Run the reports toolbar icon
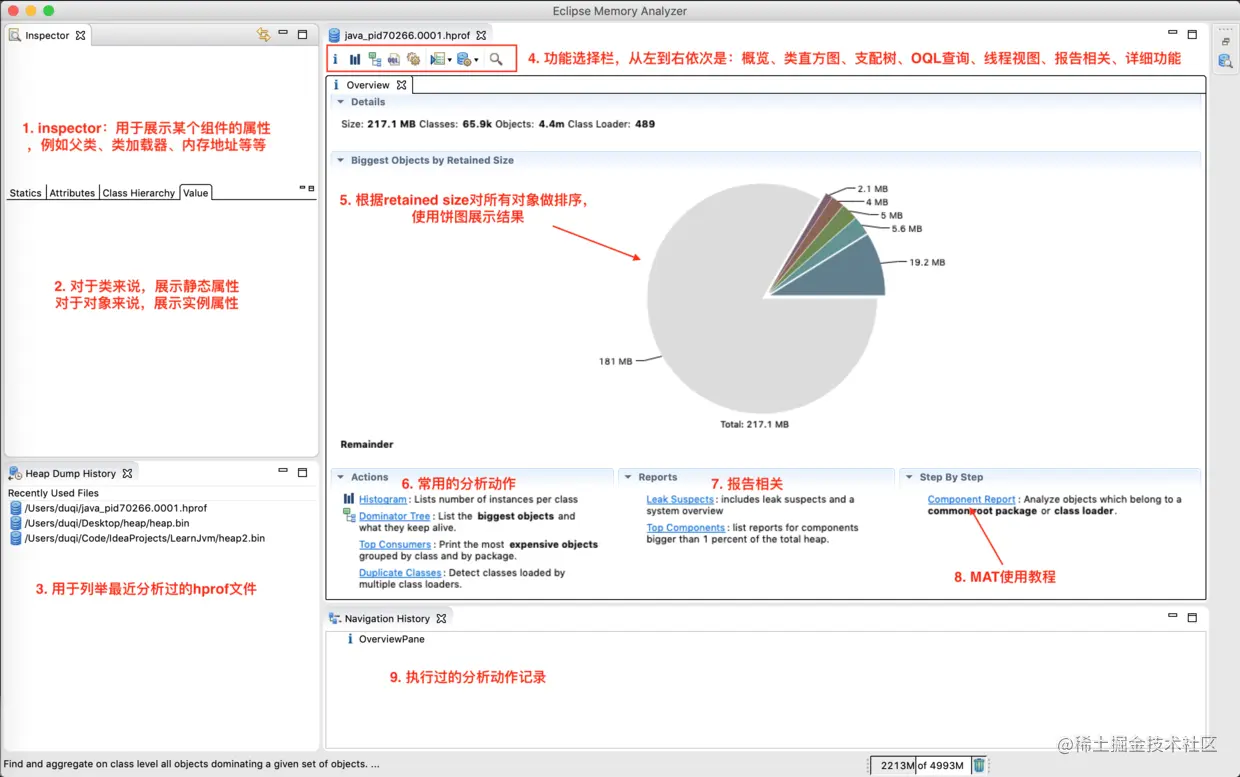 coord(437,59)
